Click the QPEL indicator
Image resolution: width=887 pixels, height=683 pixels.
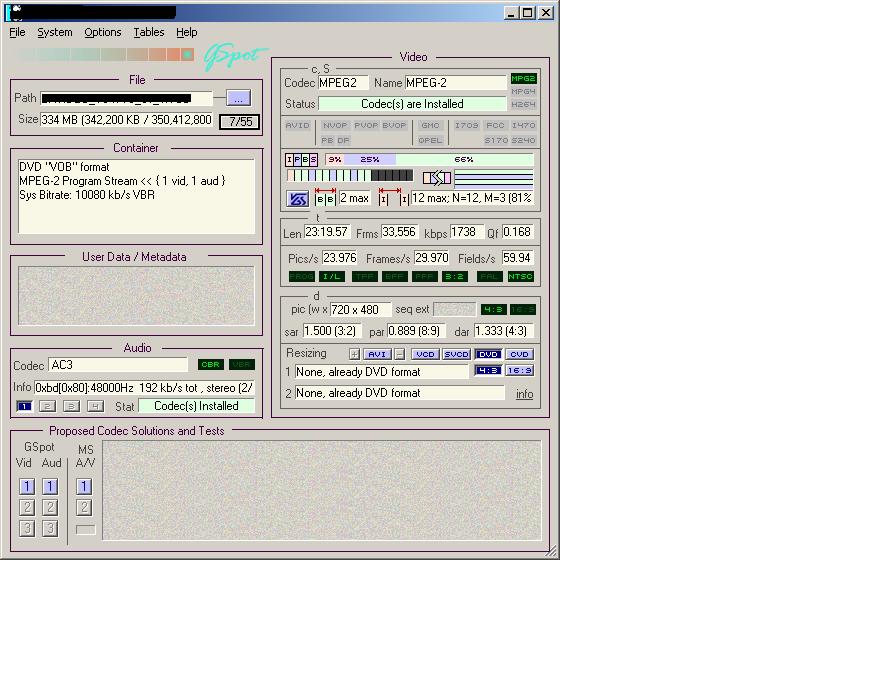(x=430, y=140)
